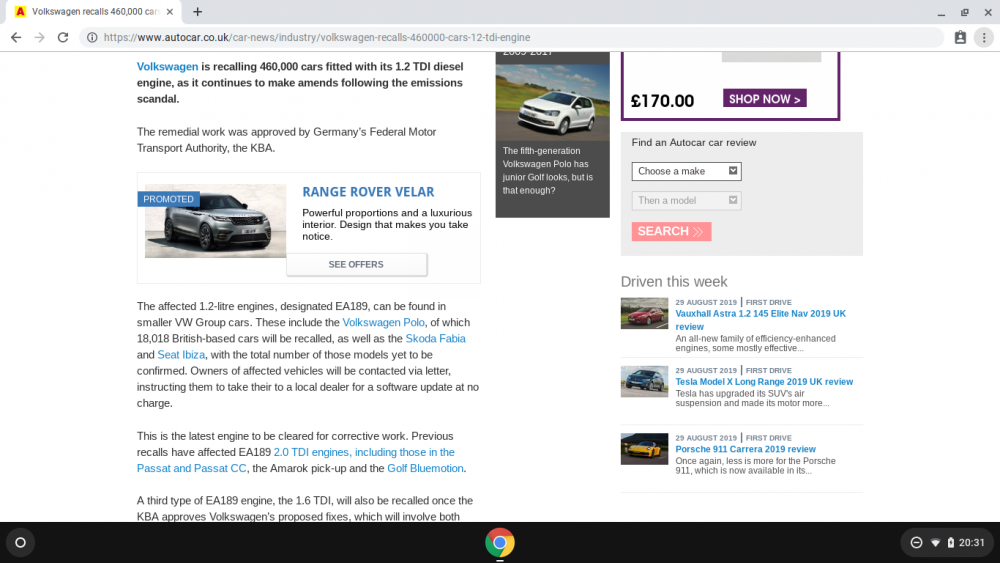Image resolution: width=1000 pixels, height=563 pixels.
Task: Check the battery status icon
Action: pyautogui.click(x=950, y=543)
